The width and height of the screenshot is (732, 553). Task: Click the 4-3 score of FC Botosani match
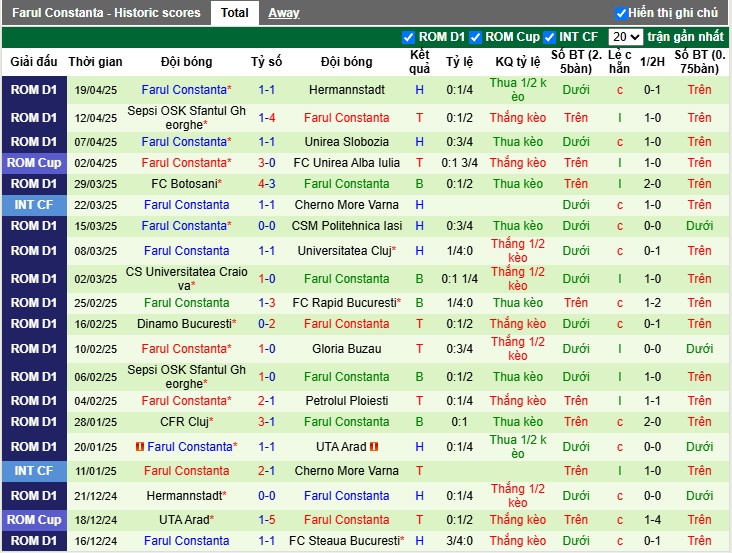(x=267, y=183)
